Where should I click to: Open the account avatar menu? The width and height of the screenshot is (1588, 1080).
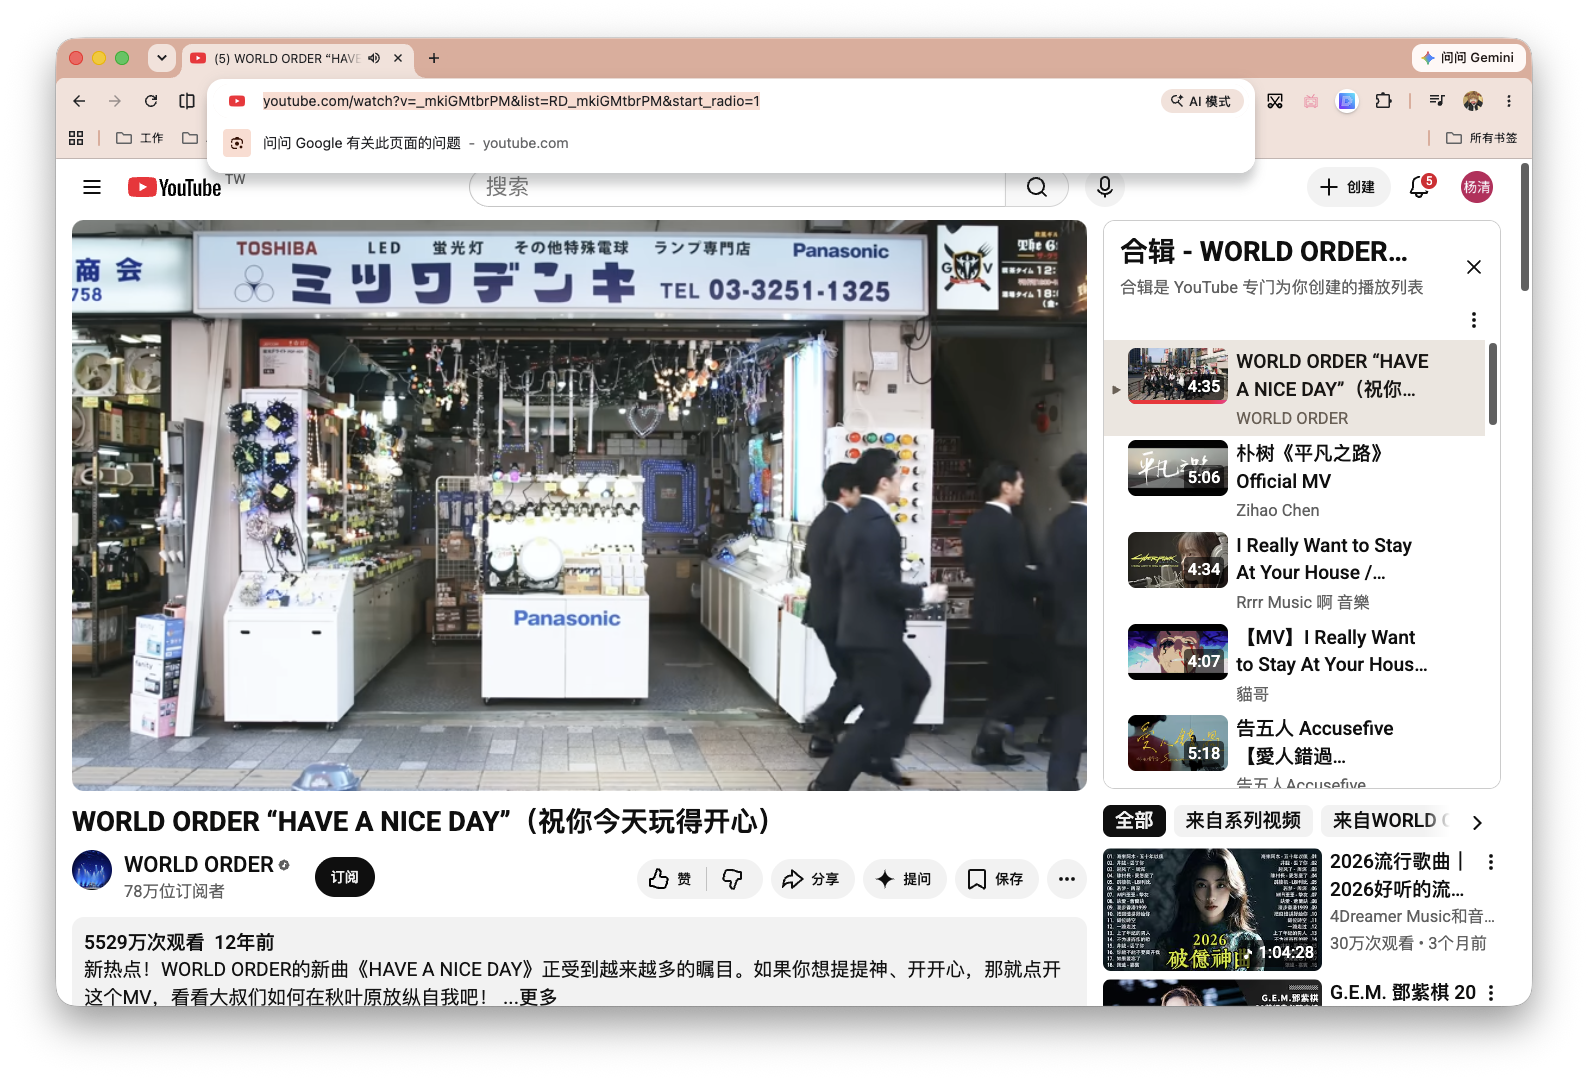coord(1477,187)
